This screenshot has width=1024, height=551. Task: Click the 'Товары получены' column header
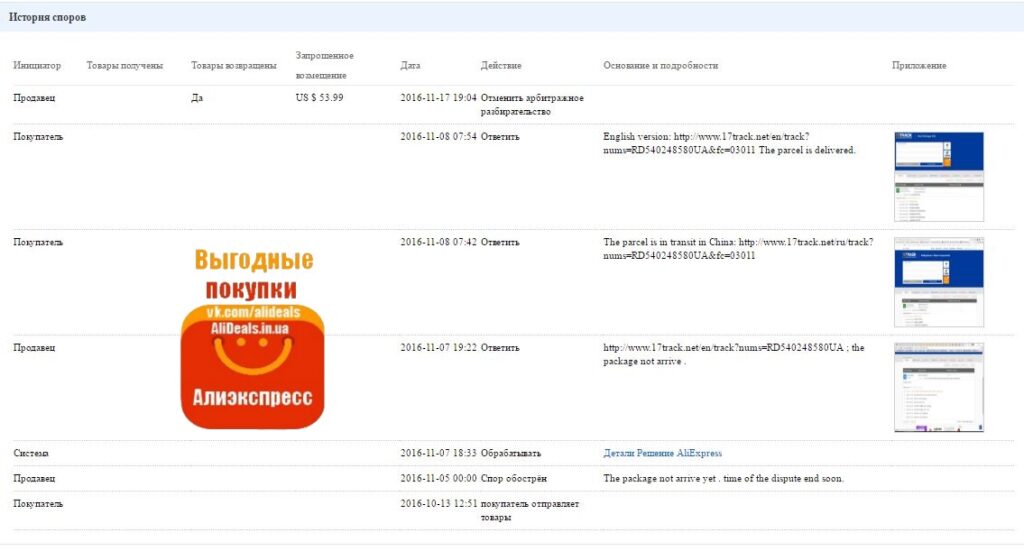tap(125, 65)
